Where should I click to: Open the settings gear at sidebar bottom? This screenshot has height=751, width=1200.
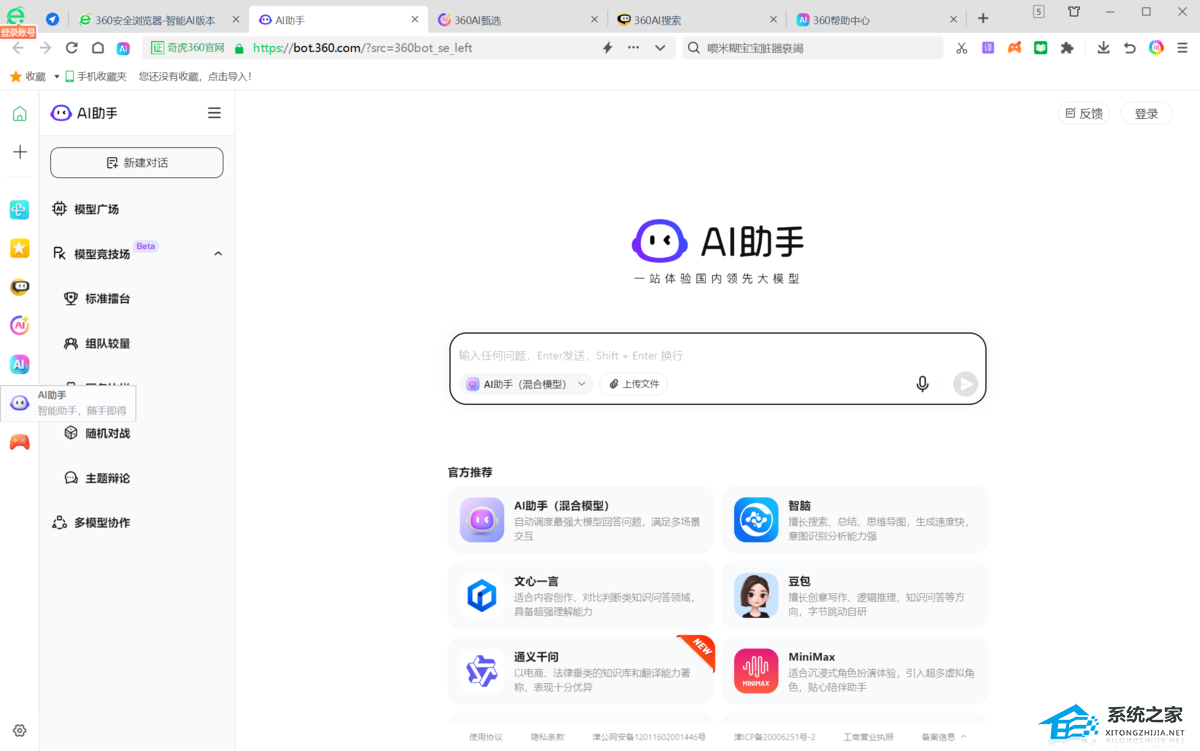(x=19, y=731)
